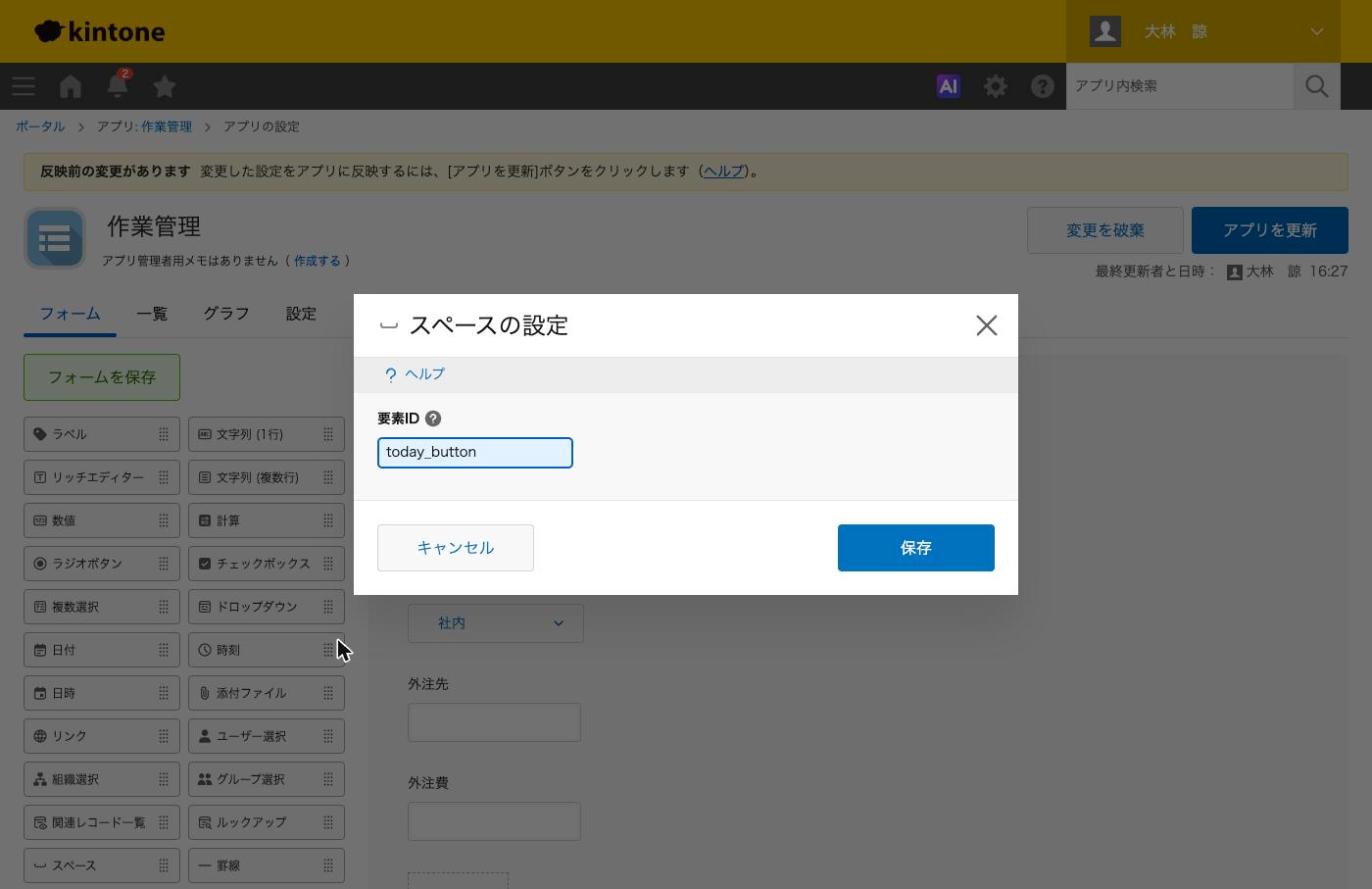
Task: Close the スペースの設定 dialog
Action: pyautogui.click(x=986, y=325)
